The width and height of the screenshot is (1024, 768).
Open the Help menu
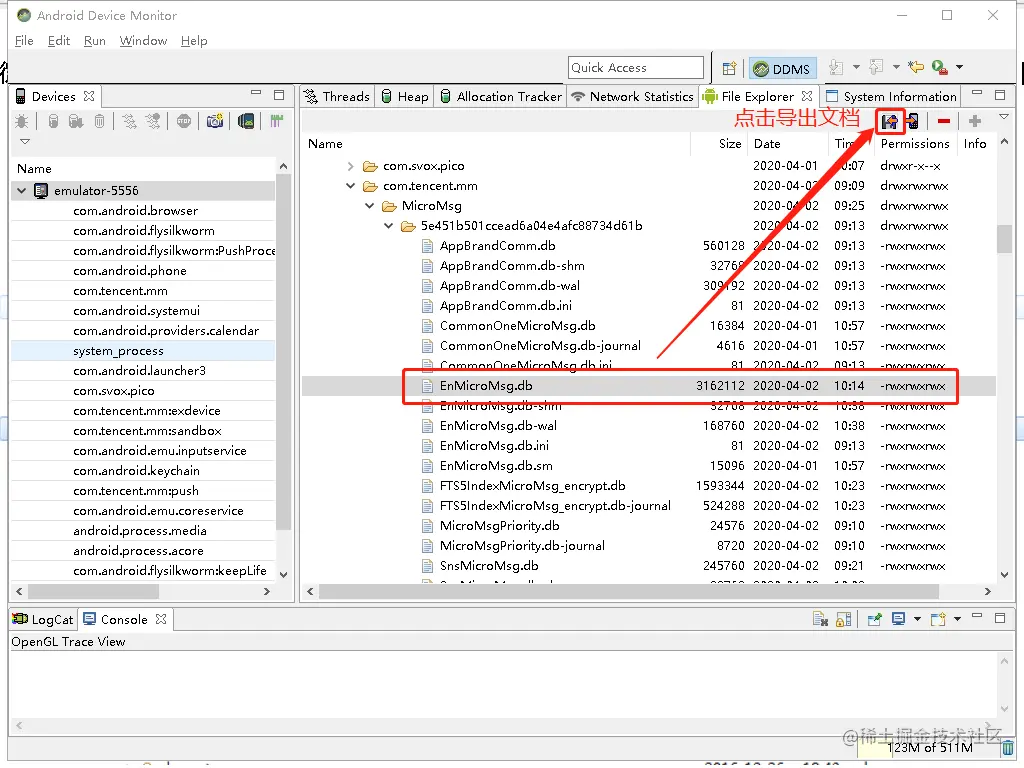[194, 40]
